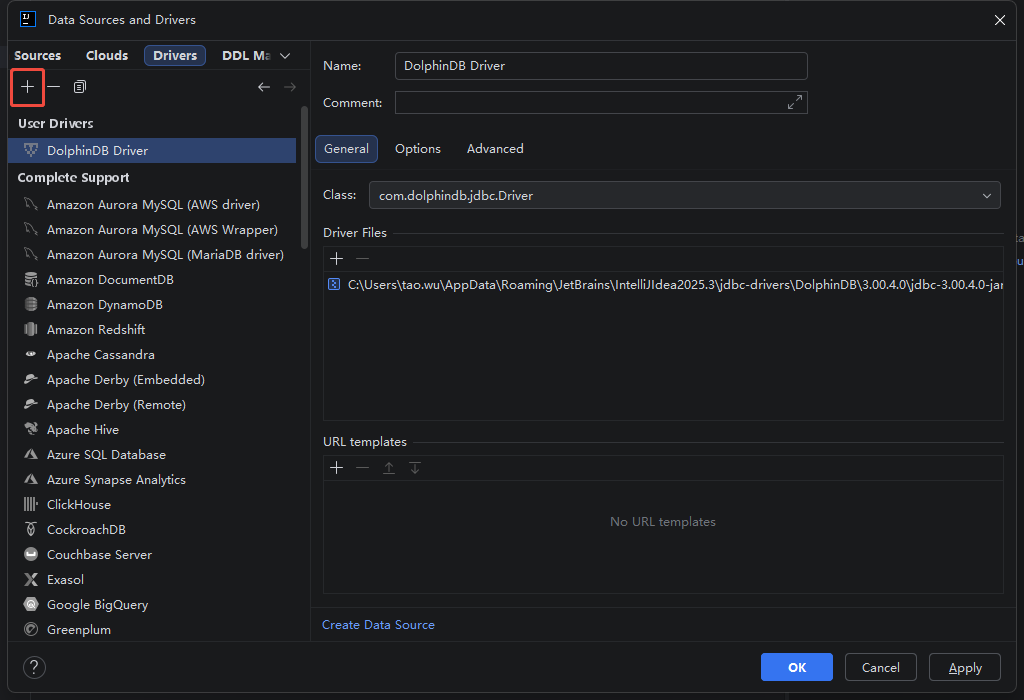Click the Azure SQL Database icon
Screen dimensions: 1024x700
(x=31, y=454)
